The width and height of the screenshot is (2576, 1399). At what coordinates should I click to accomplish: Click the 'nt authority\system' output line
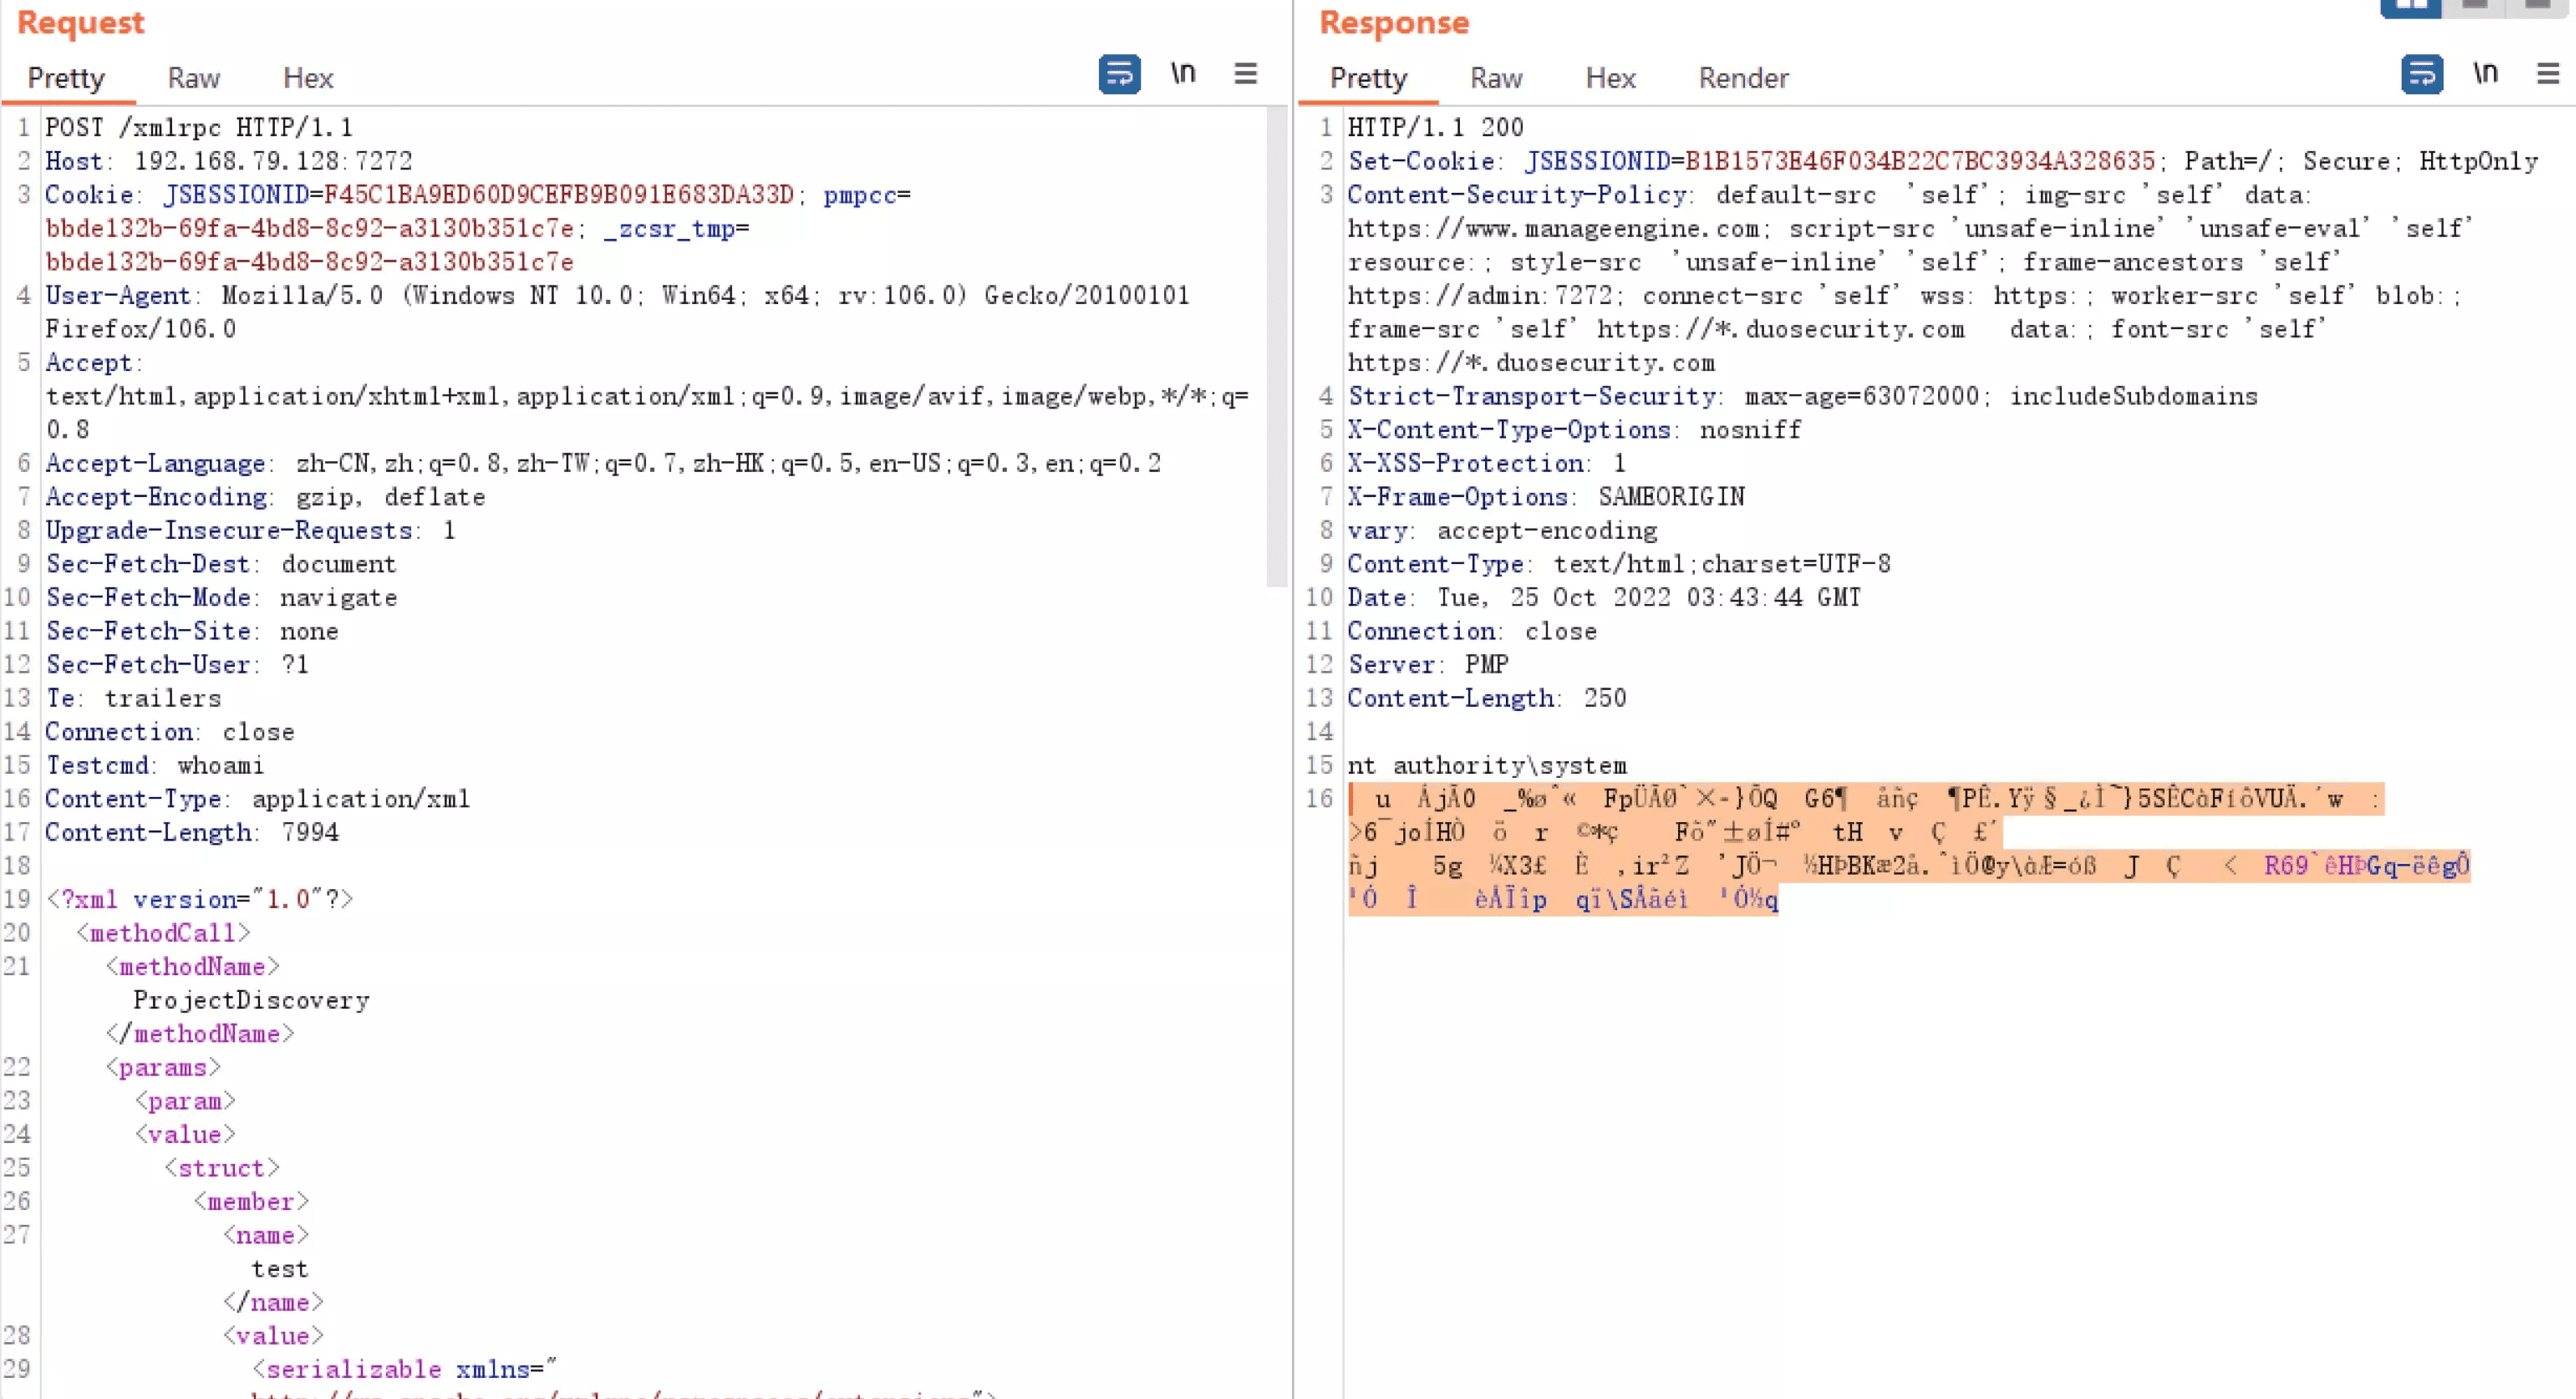click(1487, 765)
